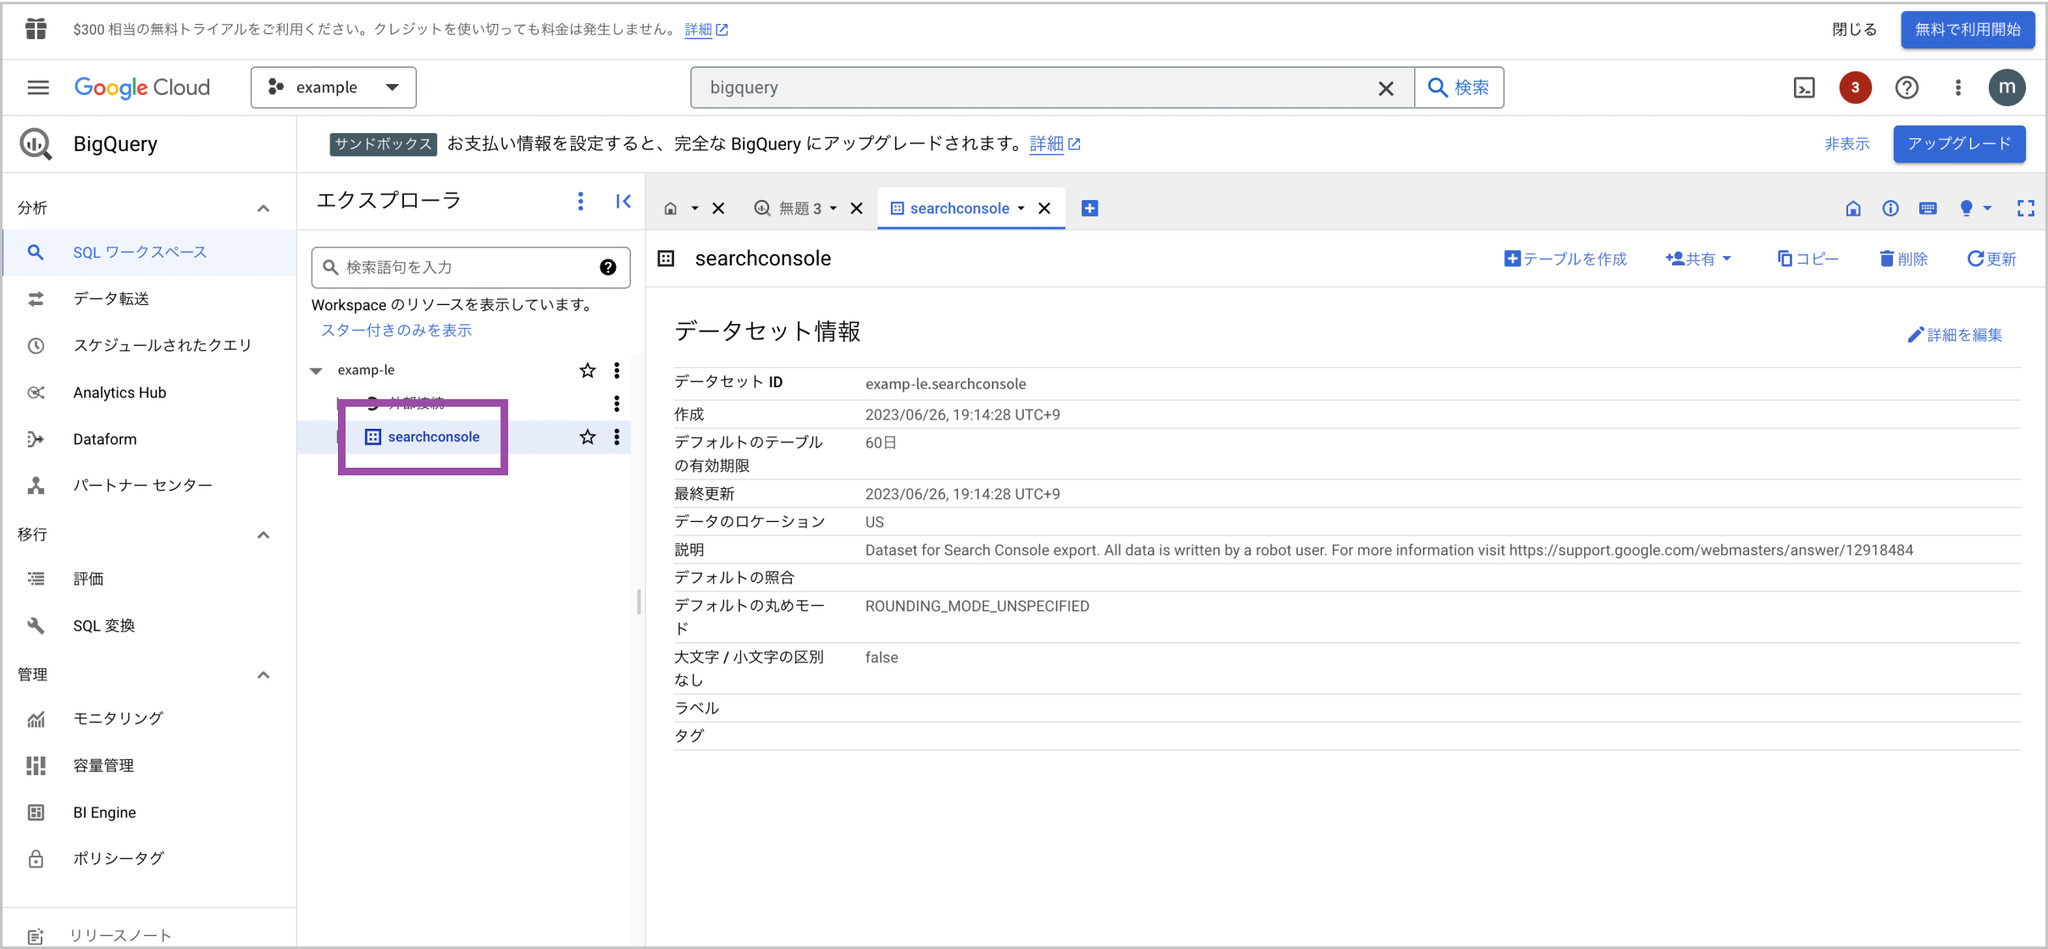Open the main navigation hamburger menu
The height and width of the screenshot is (949, 2048).
tap(38, 88)
